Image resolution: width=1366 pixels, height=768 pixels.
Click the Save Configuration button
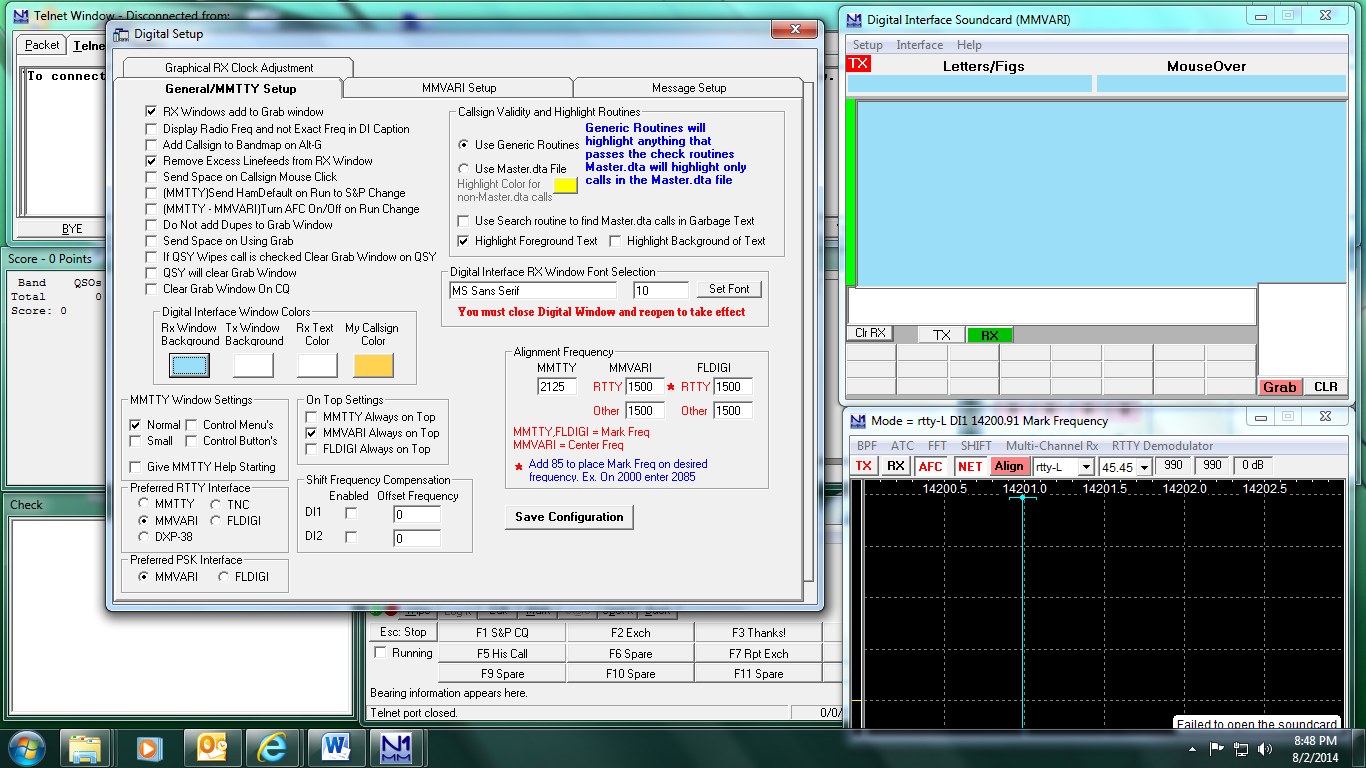click(569, 517)
